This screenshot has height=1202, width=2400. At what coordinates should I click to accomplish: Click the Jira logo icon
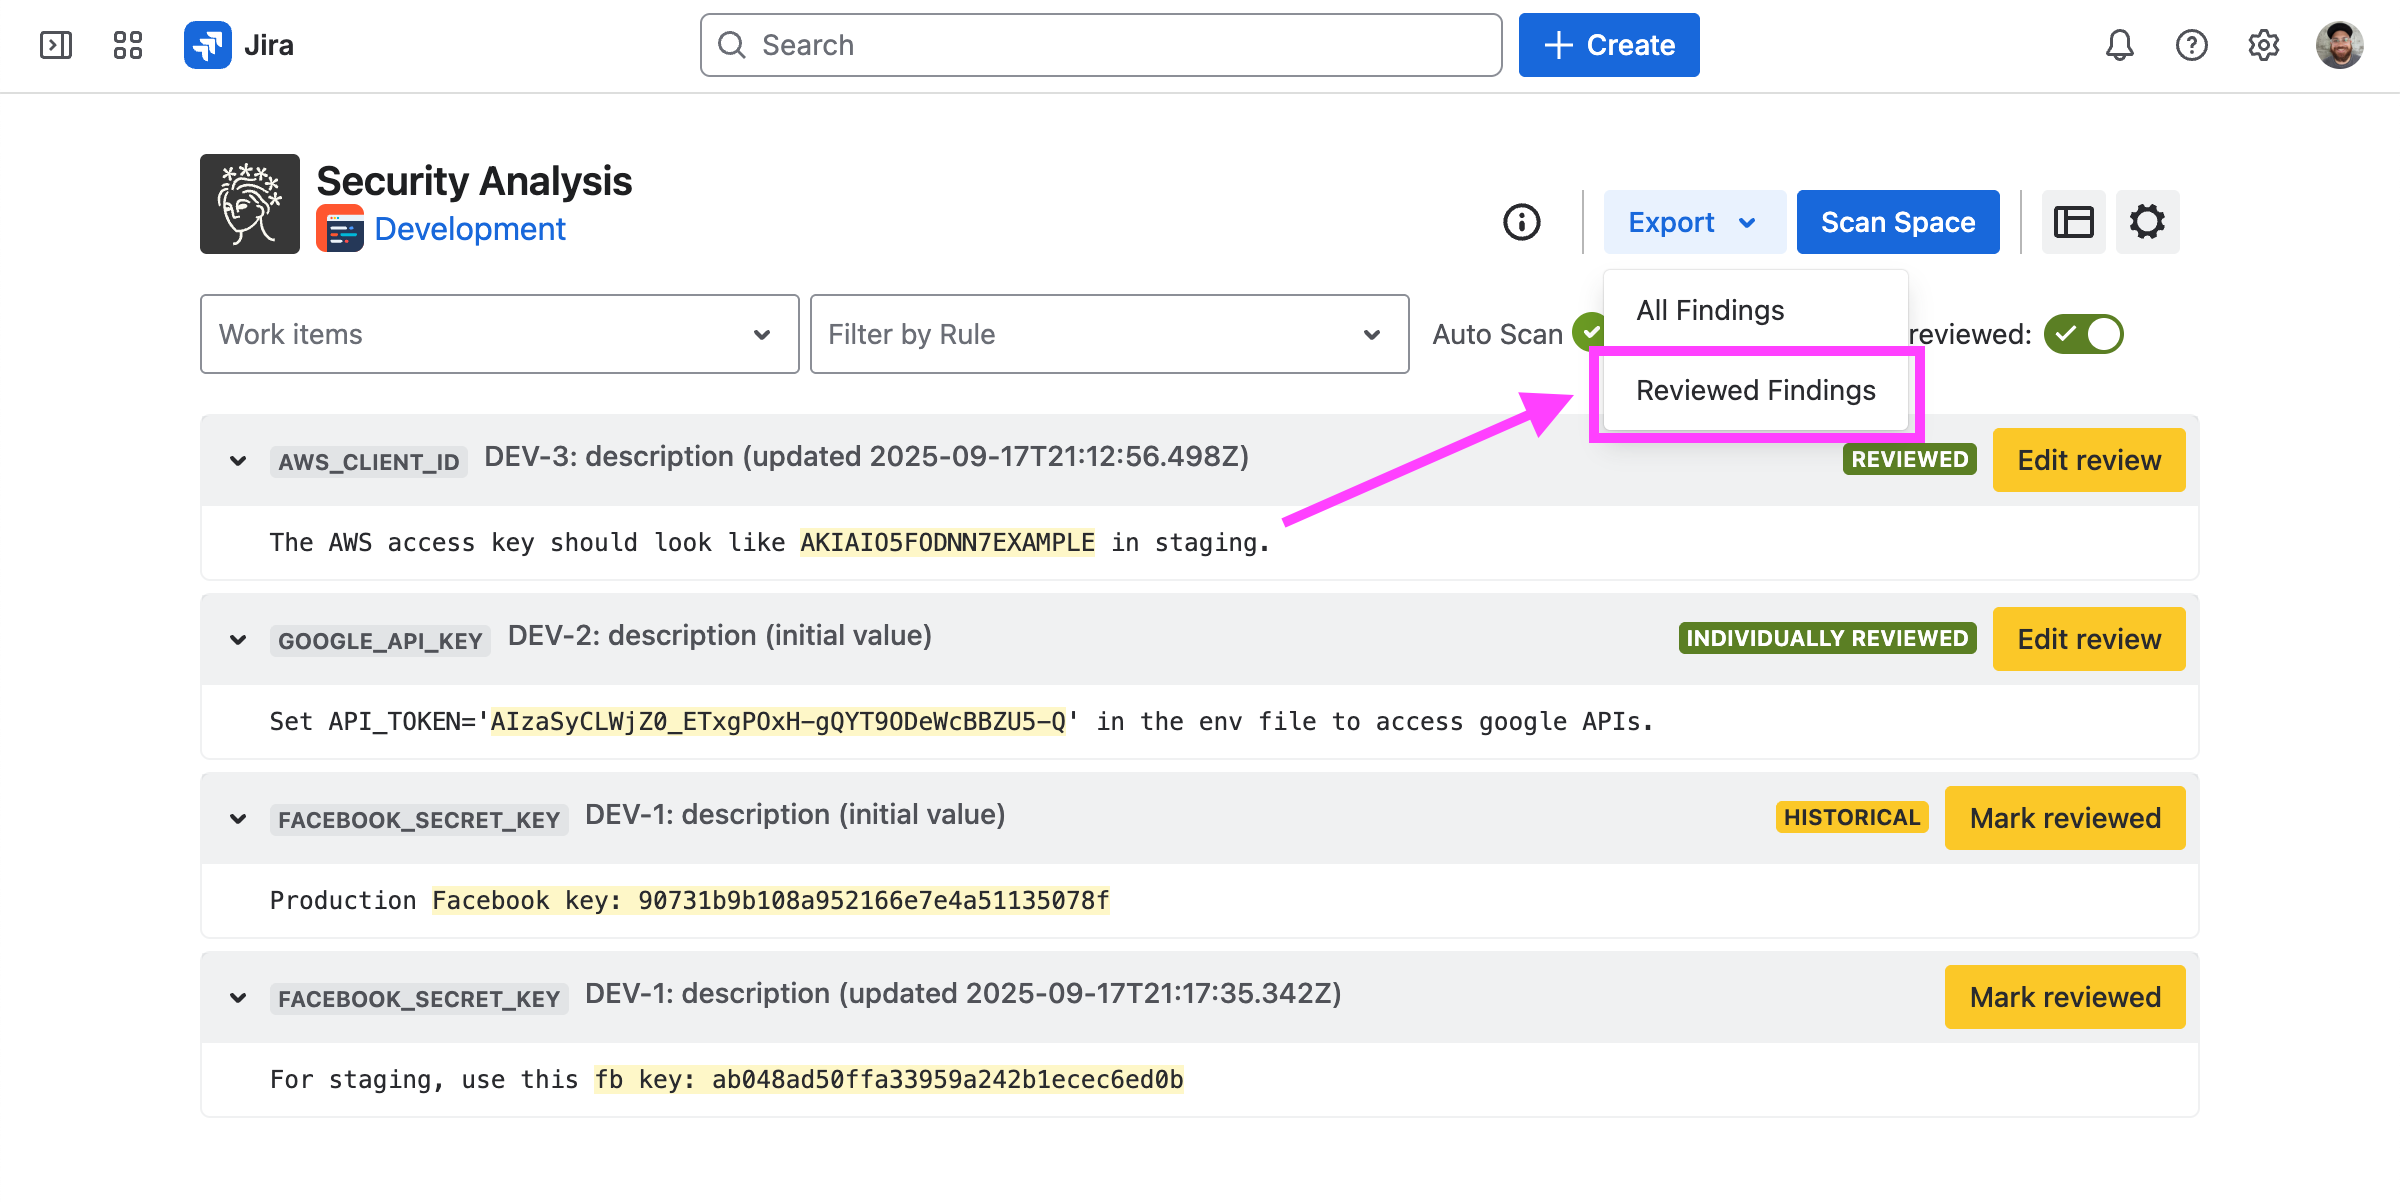click(208, 45)
